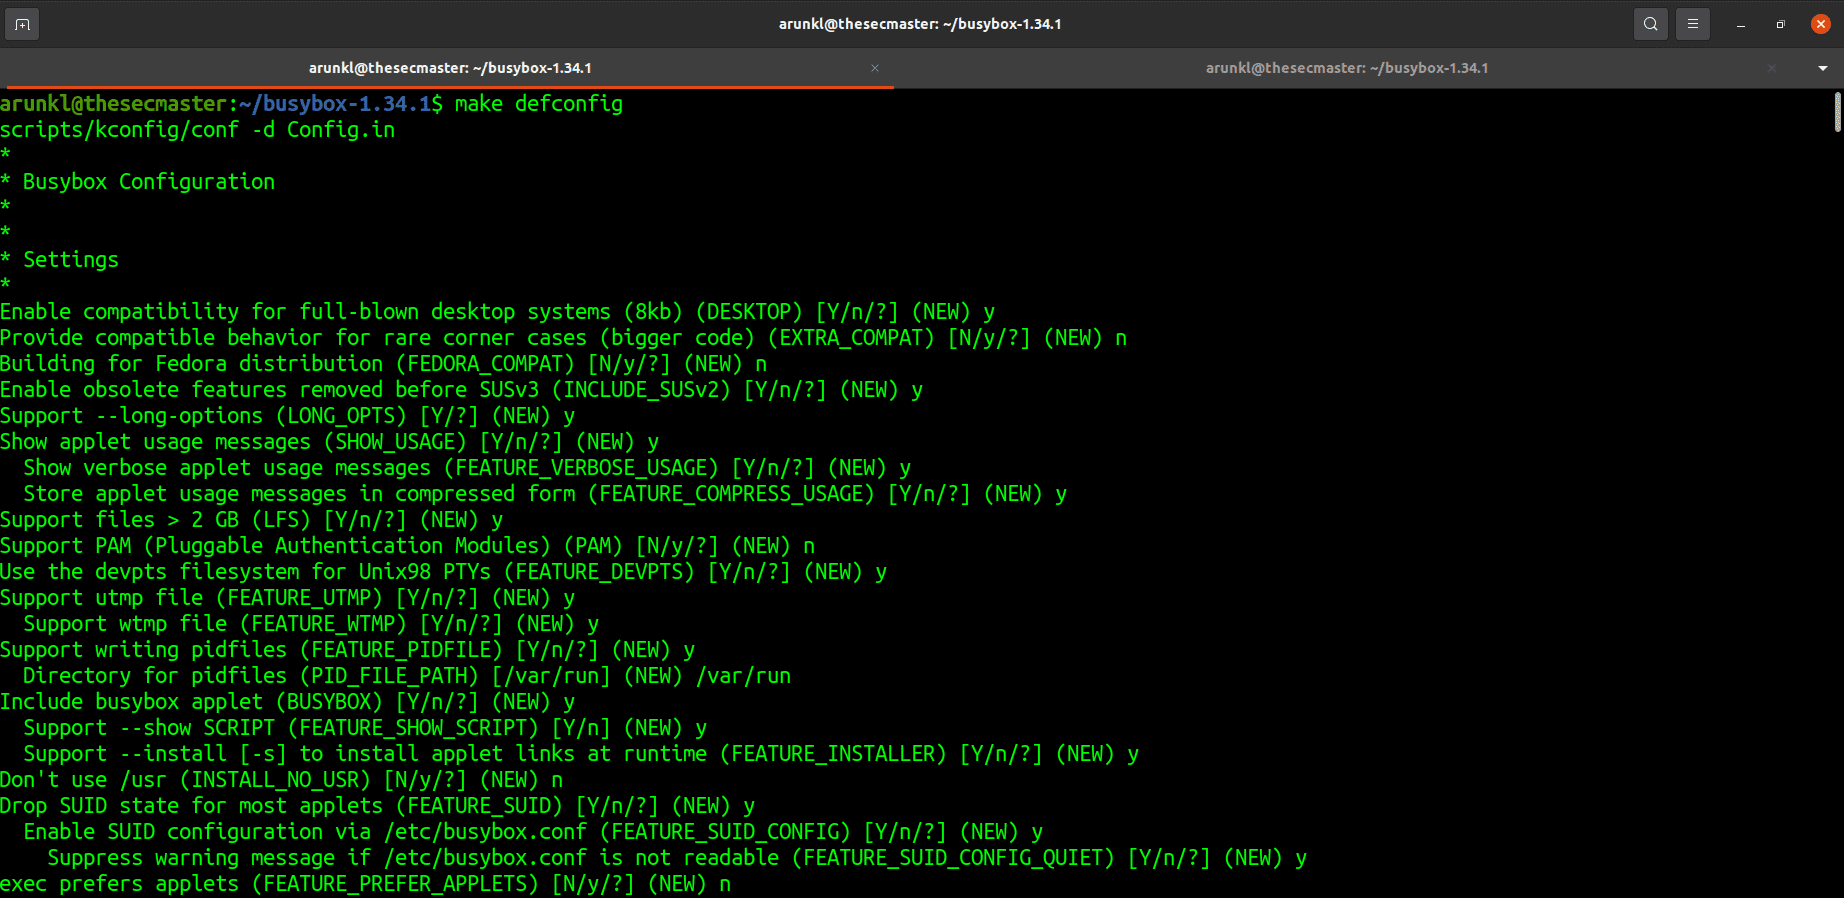Click the '(FEATURE_UTMP)' option line
The width and height of the screenshot is (1844, 898).
[x=288, y=598]
